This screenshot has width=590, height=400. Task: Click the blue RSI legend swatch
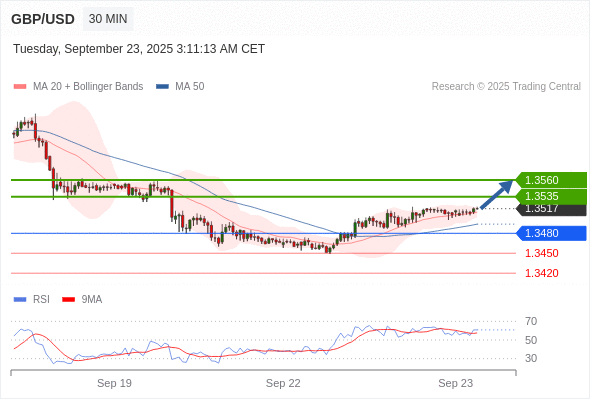tap(20, 300)
